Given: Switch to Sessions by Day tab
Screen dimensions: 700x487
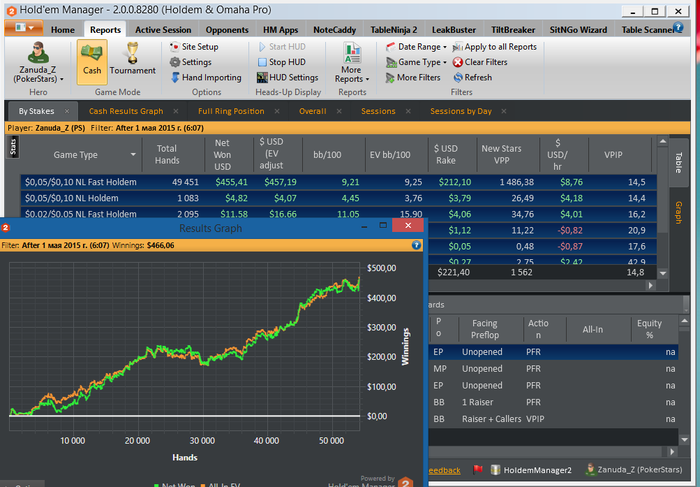Looking at the screenshot, I should coord(461,111).
